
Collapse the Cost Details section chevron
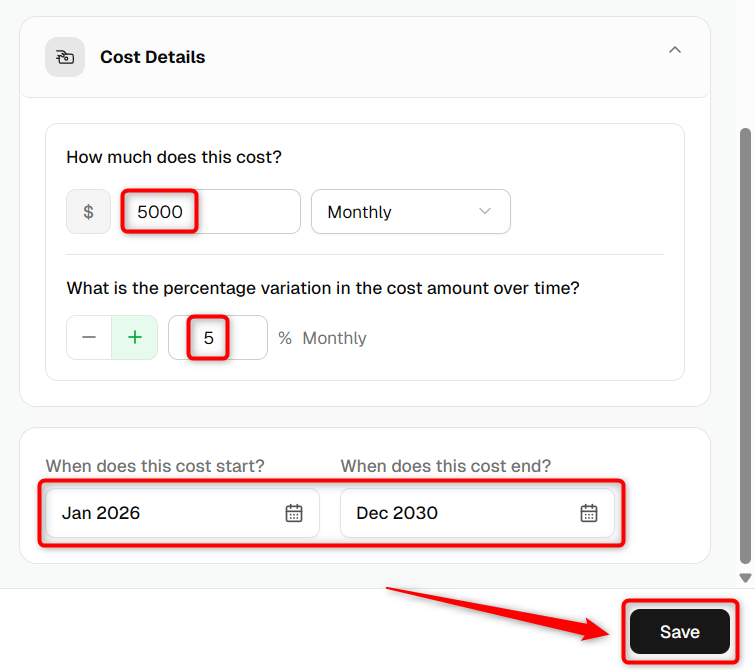pos(675,50)
